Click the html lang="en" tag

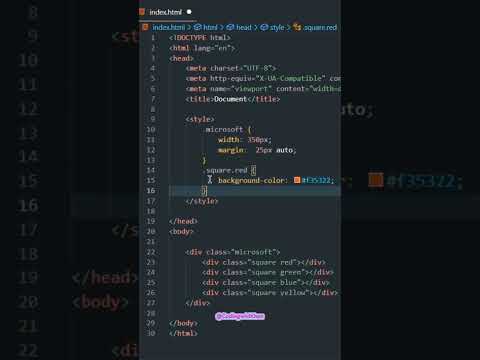coord(202,48)
